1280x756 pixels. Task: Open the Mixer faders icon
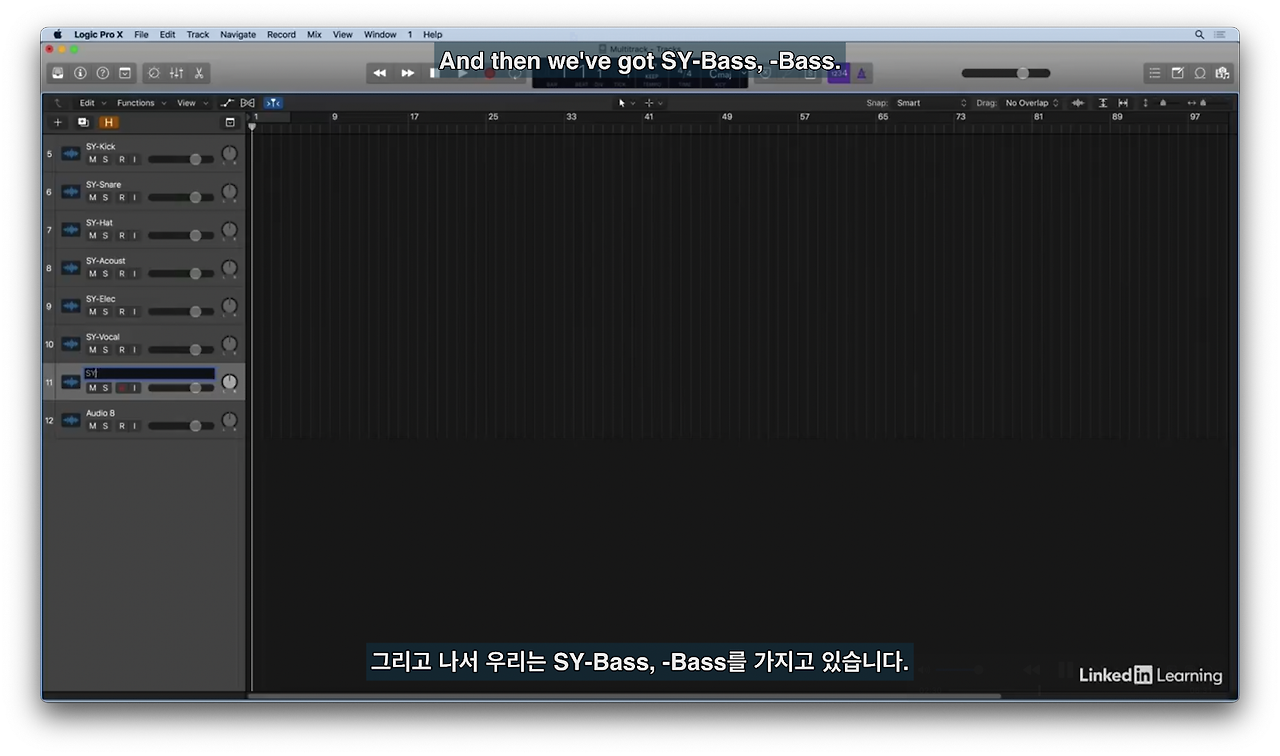[176, 73]
